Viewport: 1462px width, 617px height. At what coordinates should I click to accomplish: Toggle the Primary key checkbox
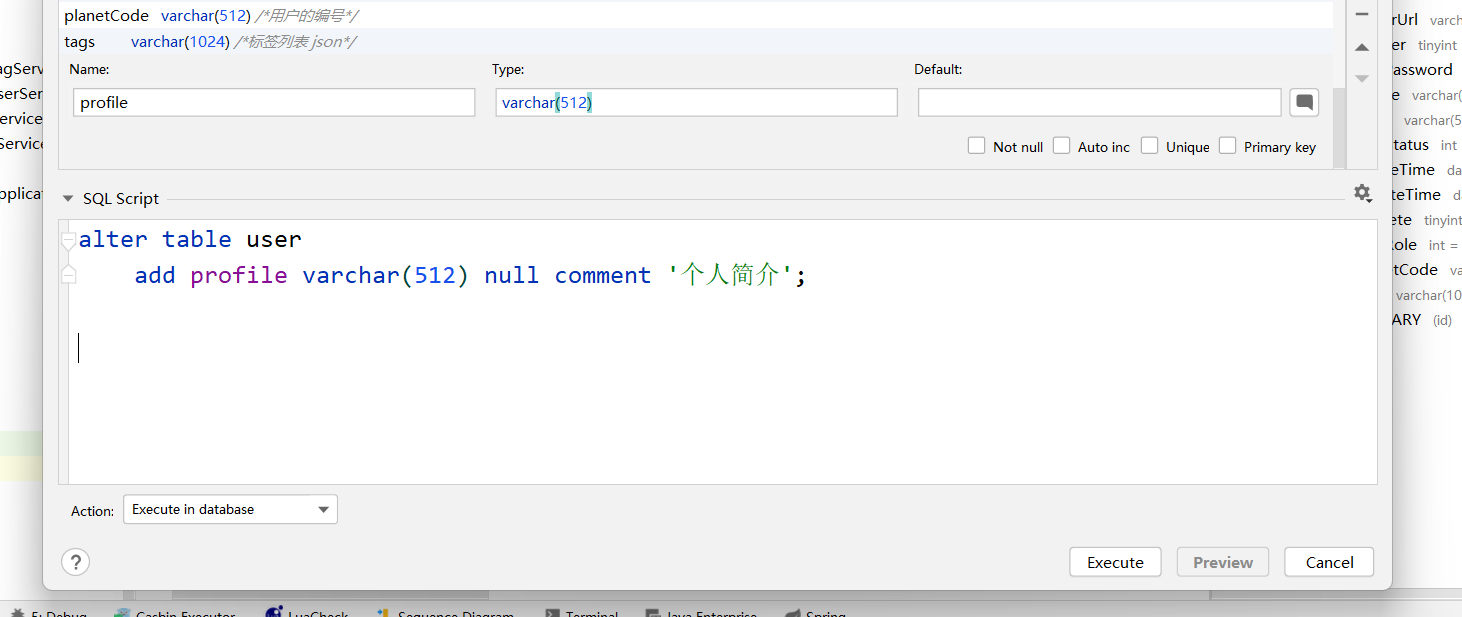coord(1228,146)
